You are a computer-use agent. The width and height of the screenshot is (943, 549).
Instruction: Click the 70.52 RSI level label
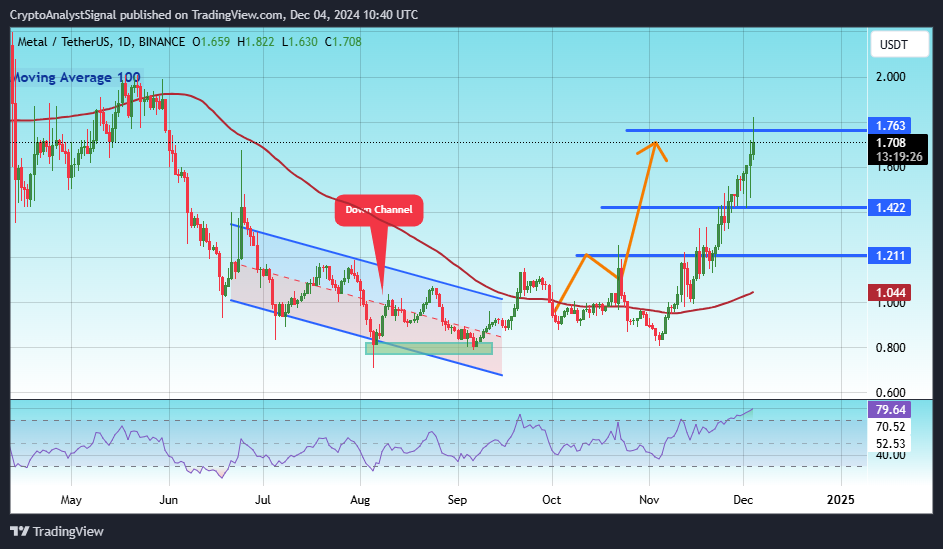tap(891, 427)
